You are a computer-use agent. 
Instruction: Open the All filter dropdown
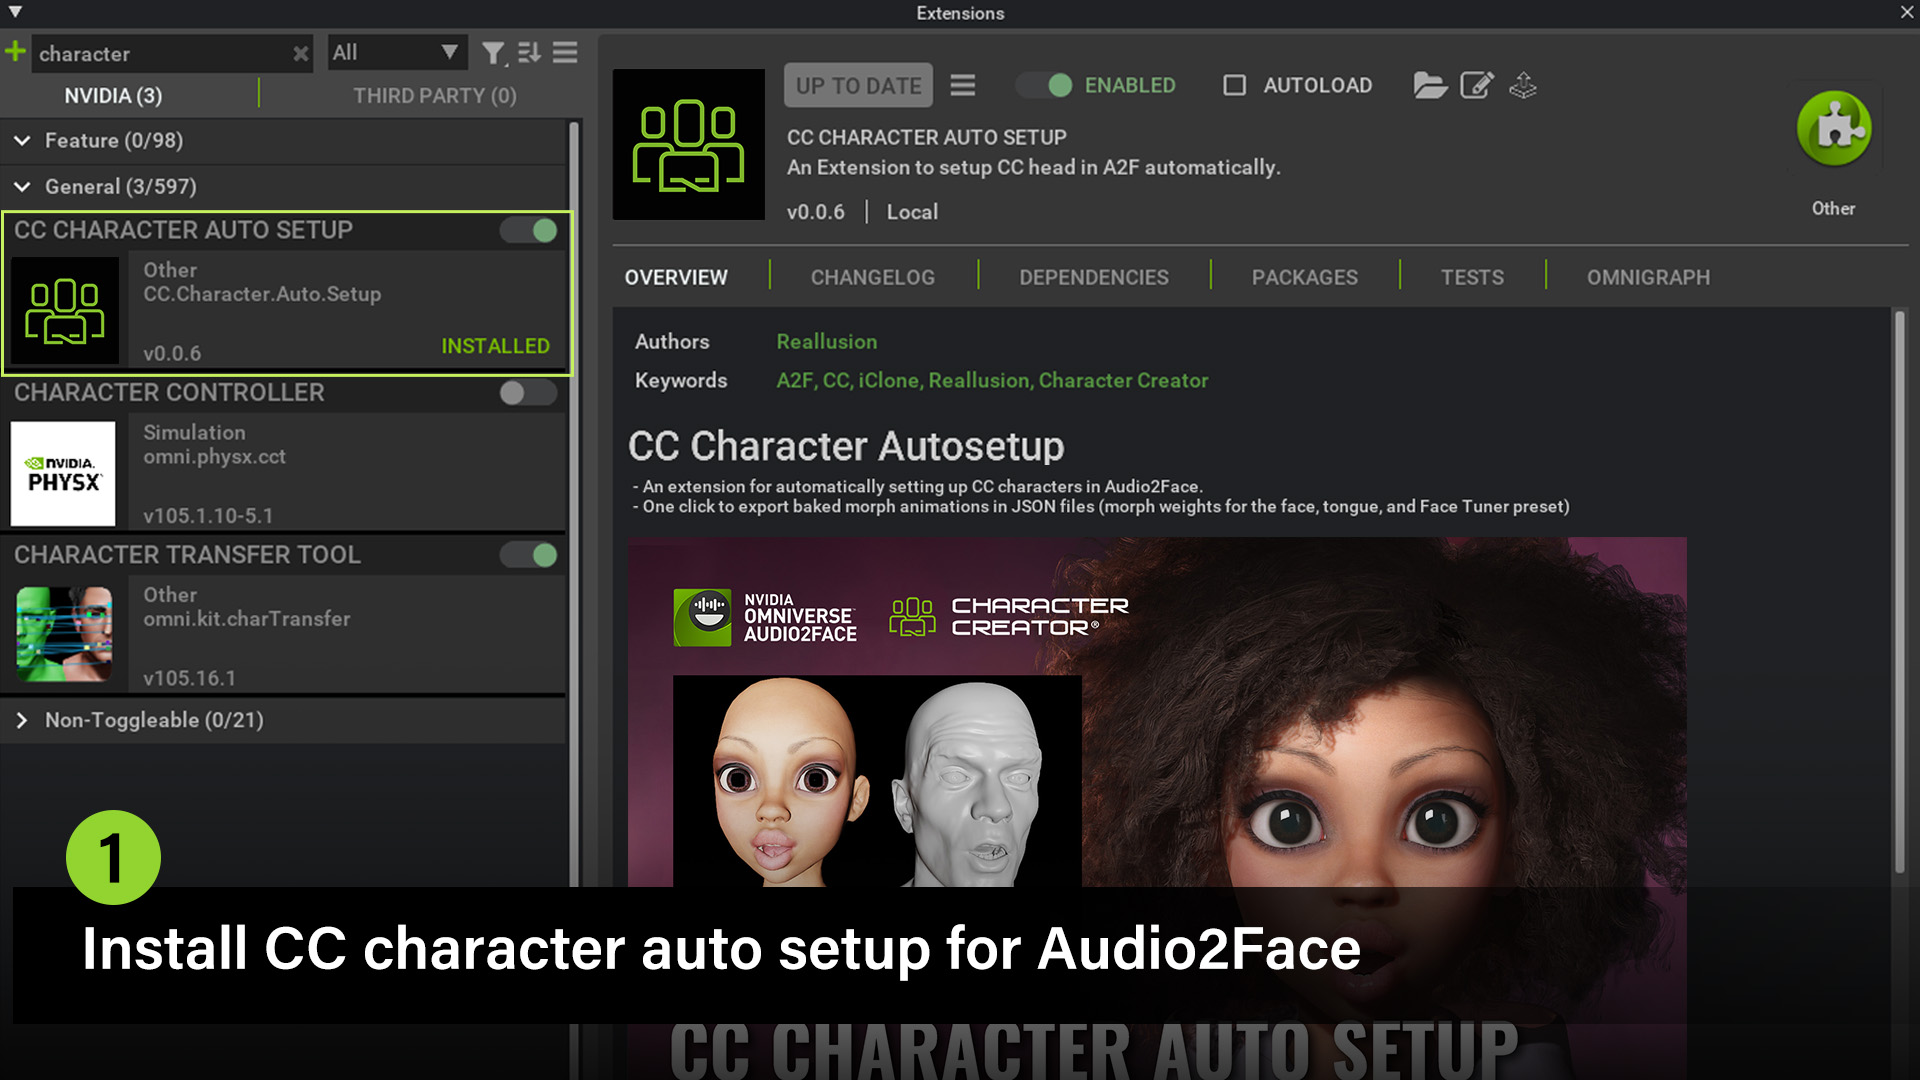tap(396, 52)
